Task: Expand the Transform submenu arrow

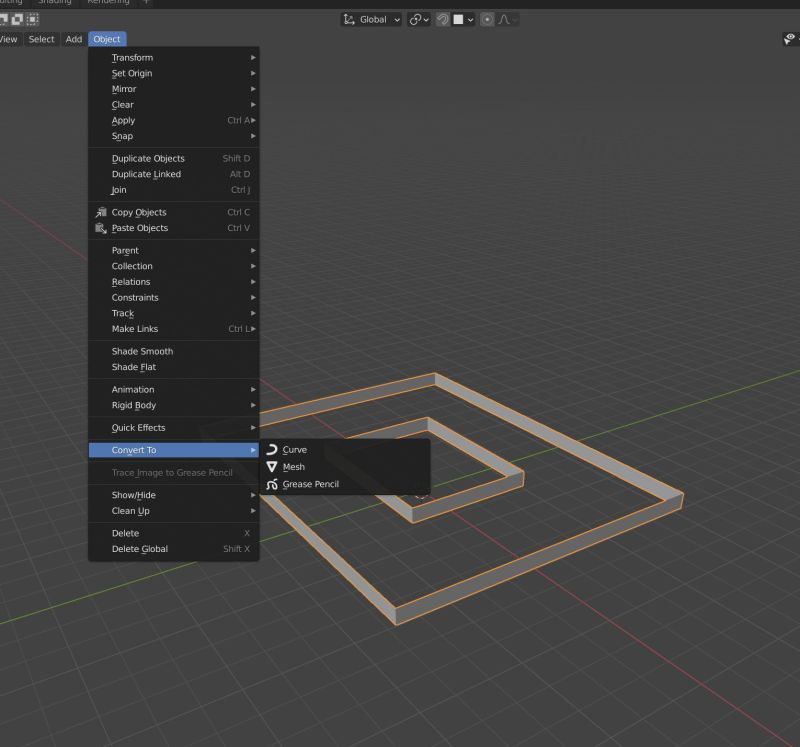Action: [253, 58]
